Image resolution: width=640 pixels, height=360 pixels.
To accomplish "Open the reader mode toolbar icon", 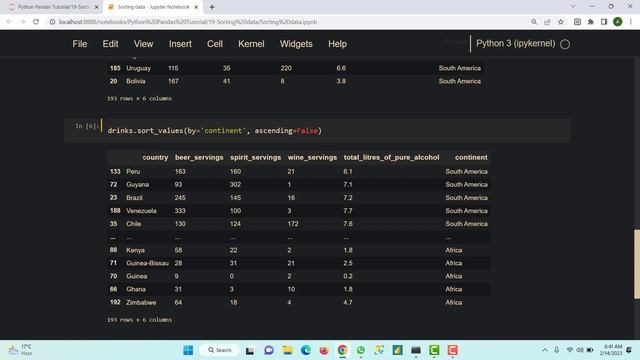I will (577, 22).
